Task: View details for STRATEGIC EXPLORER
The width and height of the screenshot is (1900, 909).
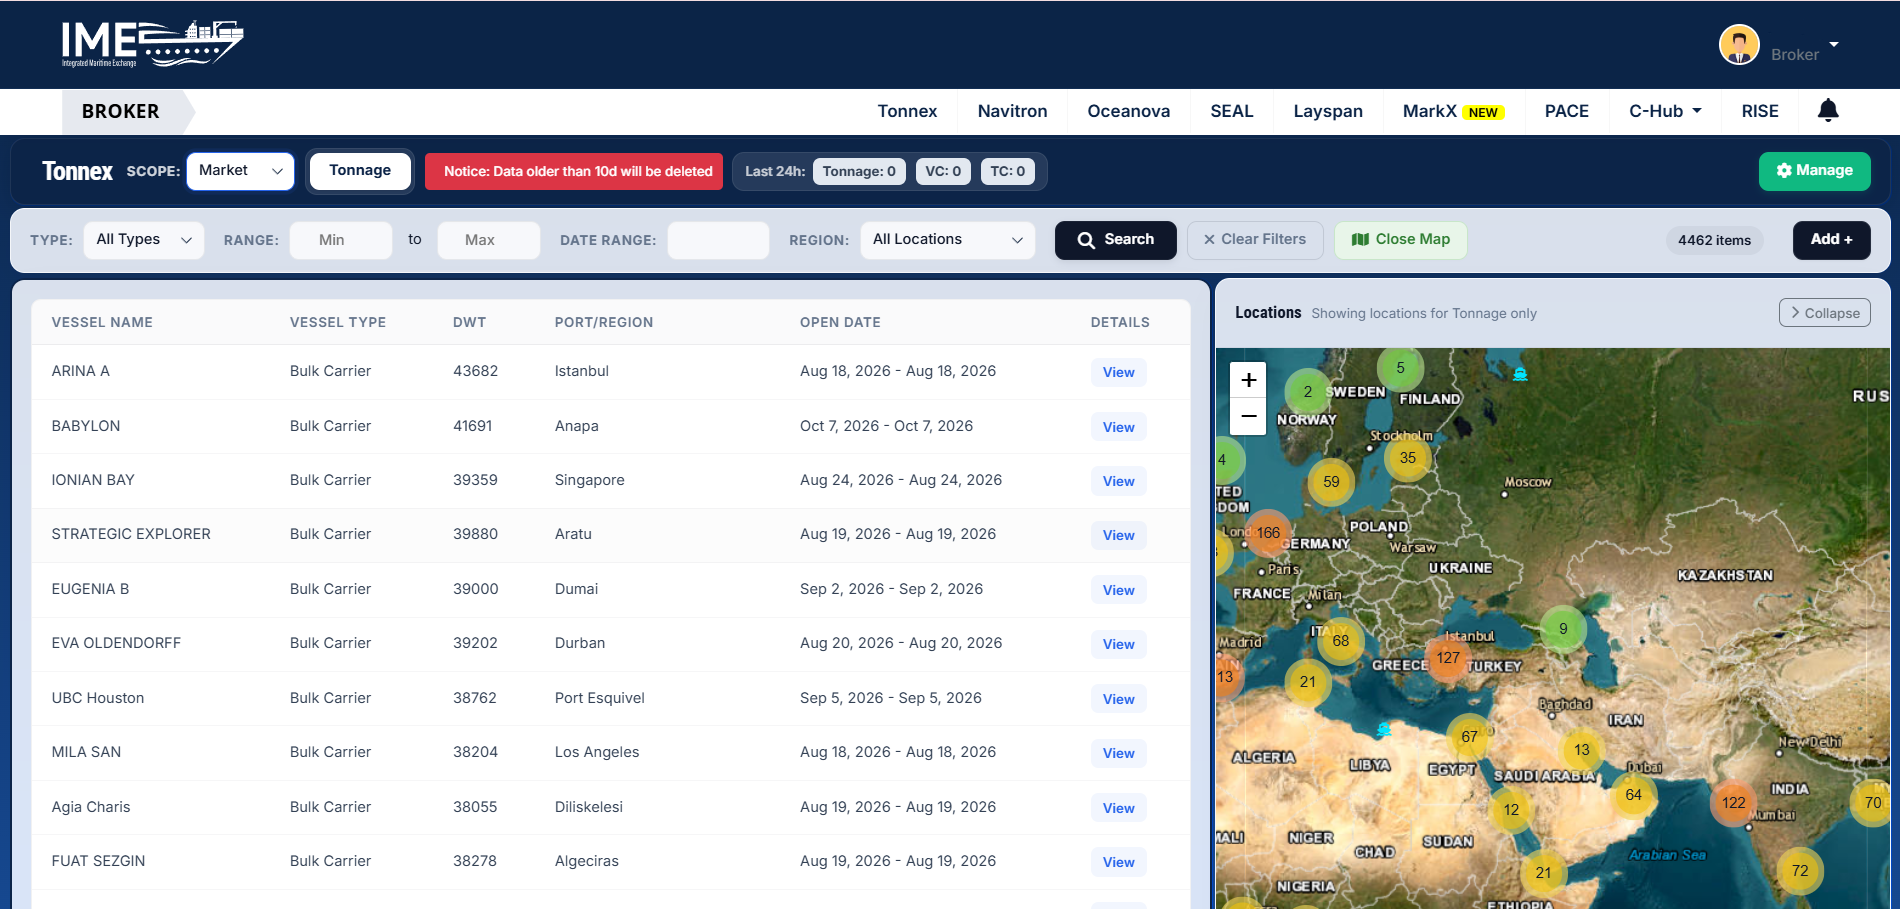Action: [x=1118, y=535]
